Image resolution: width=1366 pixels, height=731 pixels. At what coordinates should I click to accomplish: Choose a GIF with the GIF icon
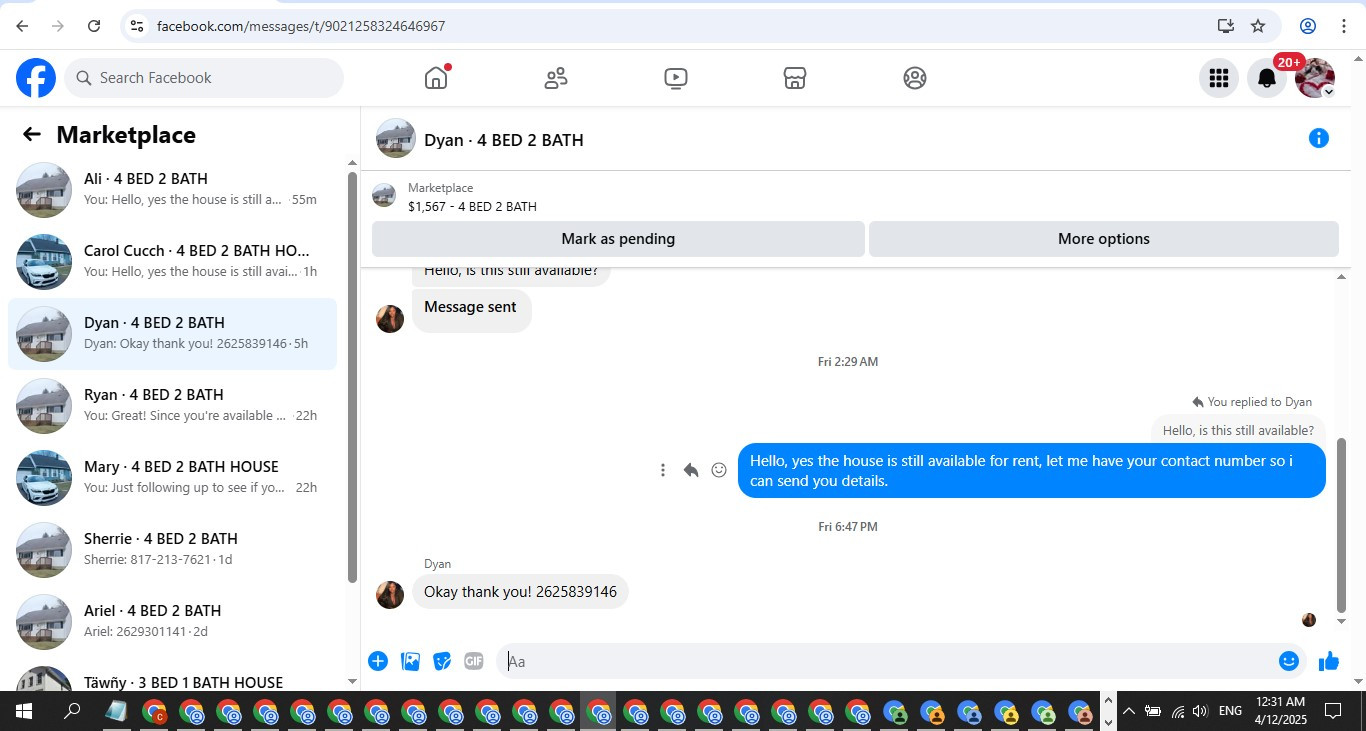(474, 661)
